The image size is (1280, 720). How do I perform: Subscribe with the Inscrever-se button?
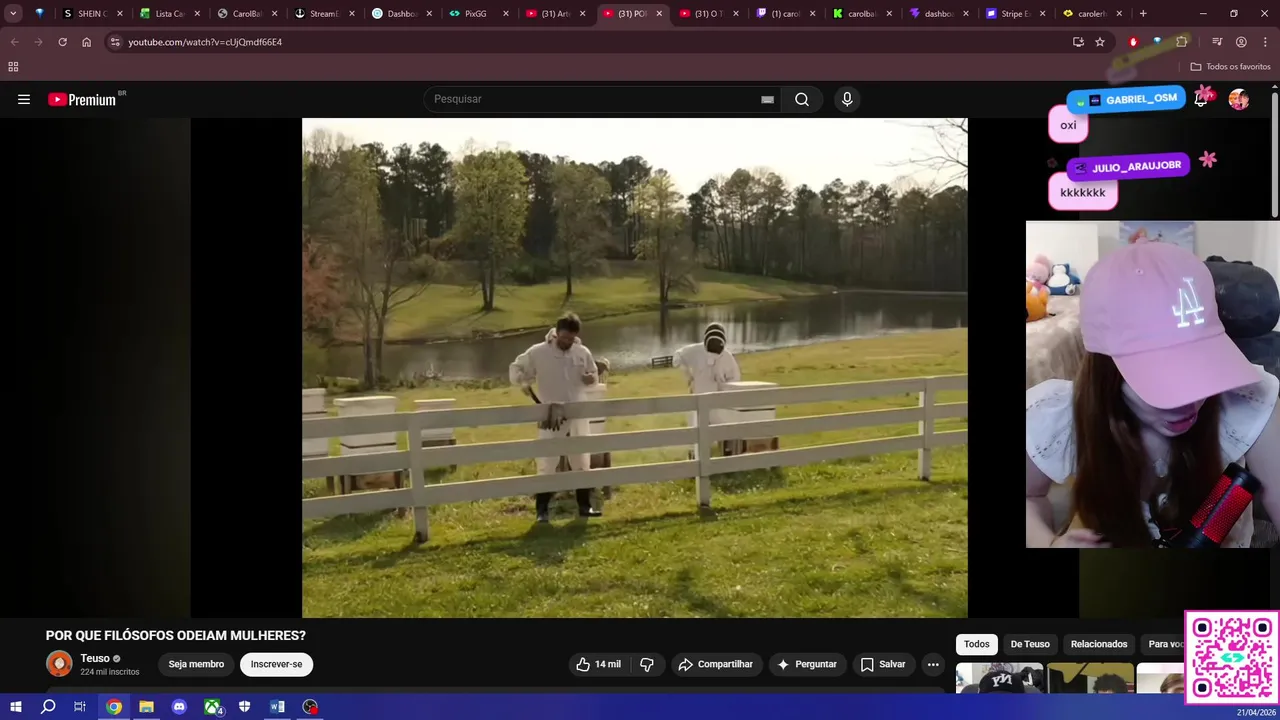tap(276, 664)
